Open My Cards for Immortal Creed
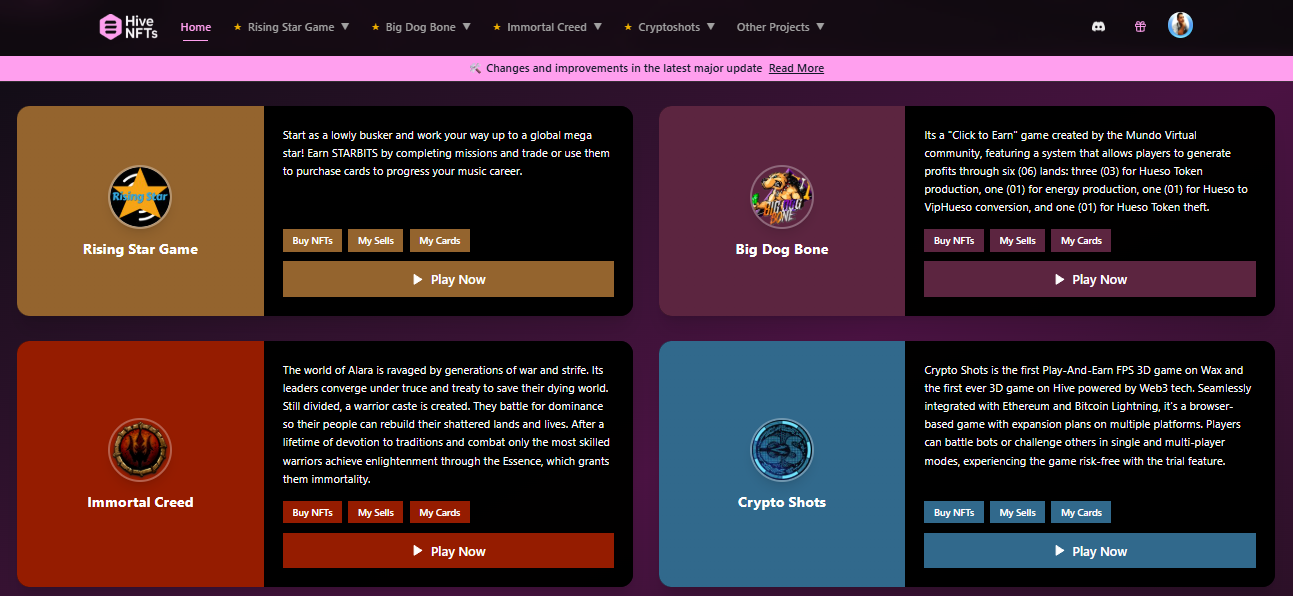 point(440,512)
